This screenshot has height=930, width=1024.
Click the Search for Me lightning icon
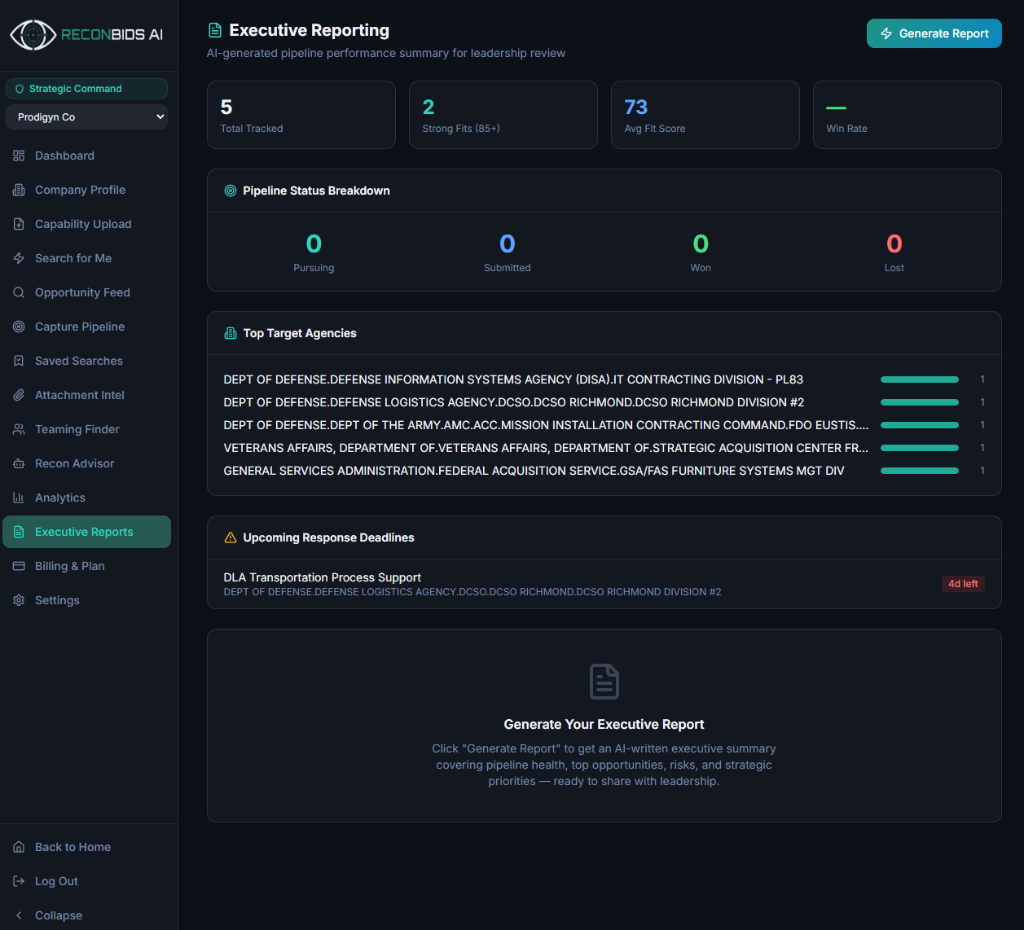coord(19,258)
